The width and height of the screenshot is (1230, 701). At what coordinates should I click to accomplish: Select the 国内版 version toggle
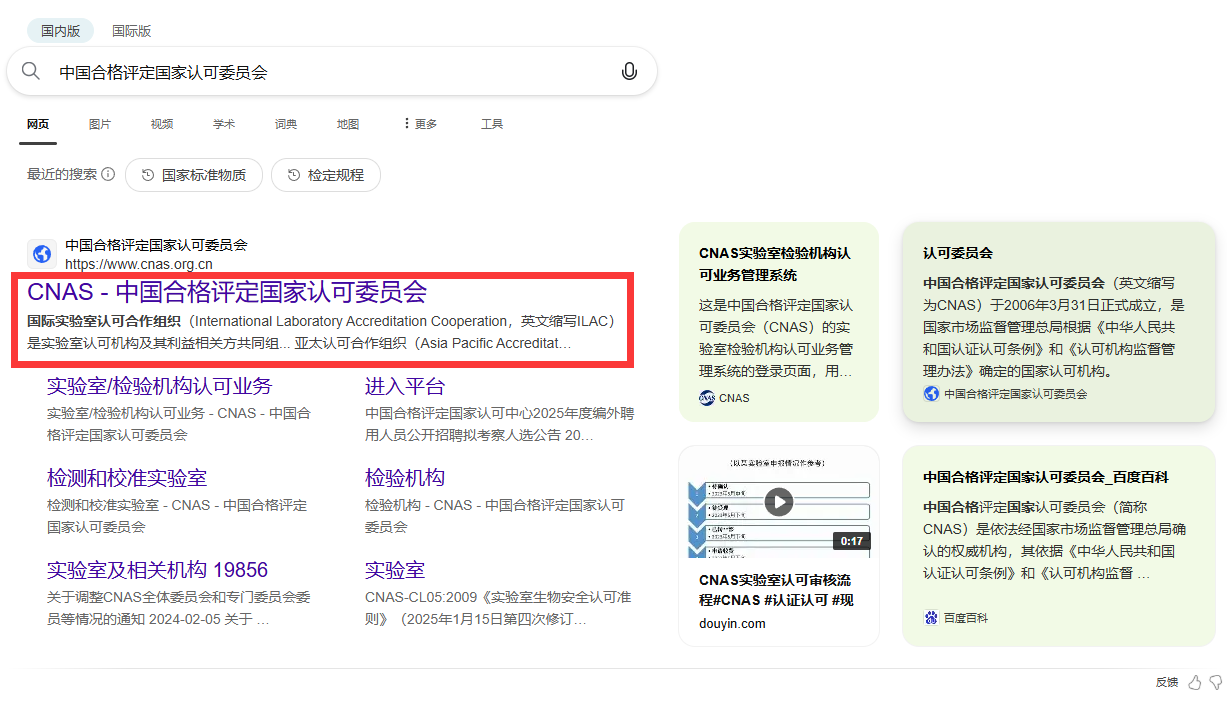[x=60, y=30]
